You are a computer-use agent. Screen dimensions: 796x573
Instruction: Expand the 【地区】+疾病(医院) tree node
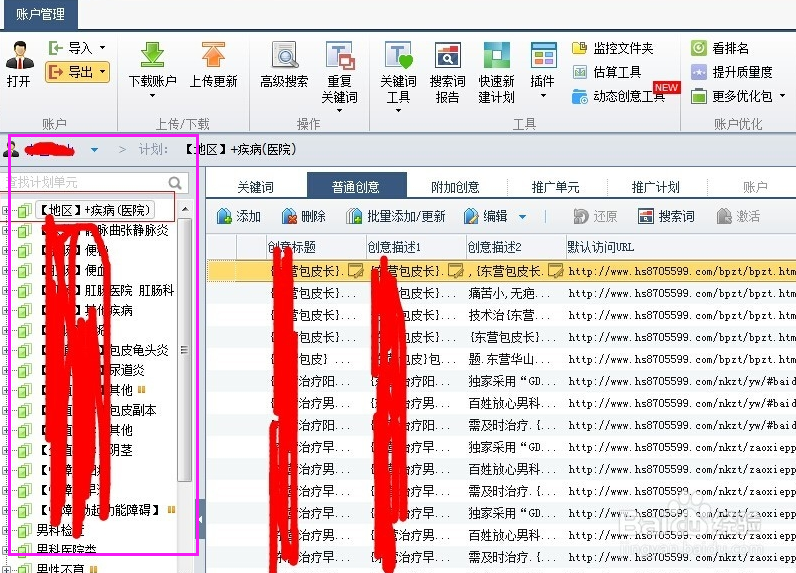click(x=6, y=210)
